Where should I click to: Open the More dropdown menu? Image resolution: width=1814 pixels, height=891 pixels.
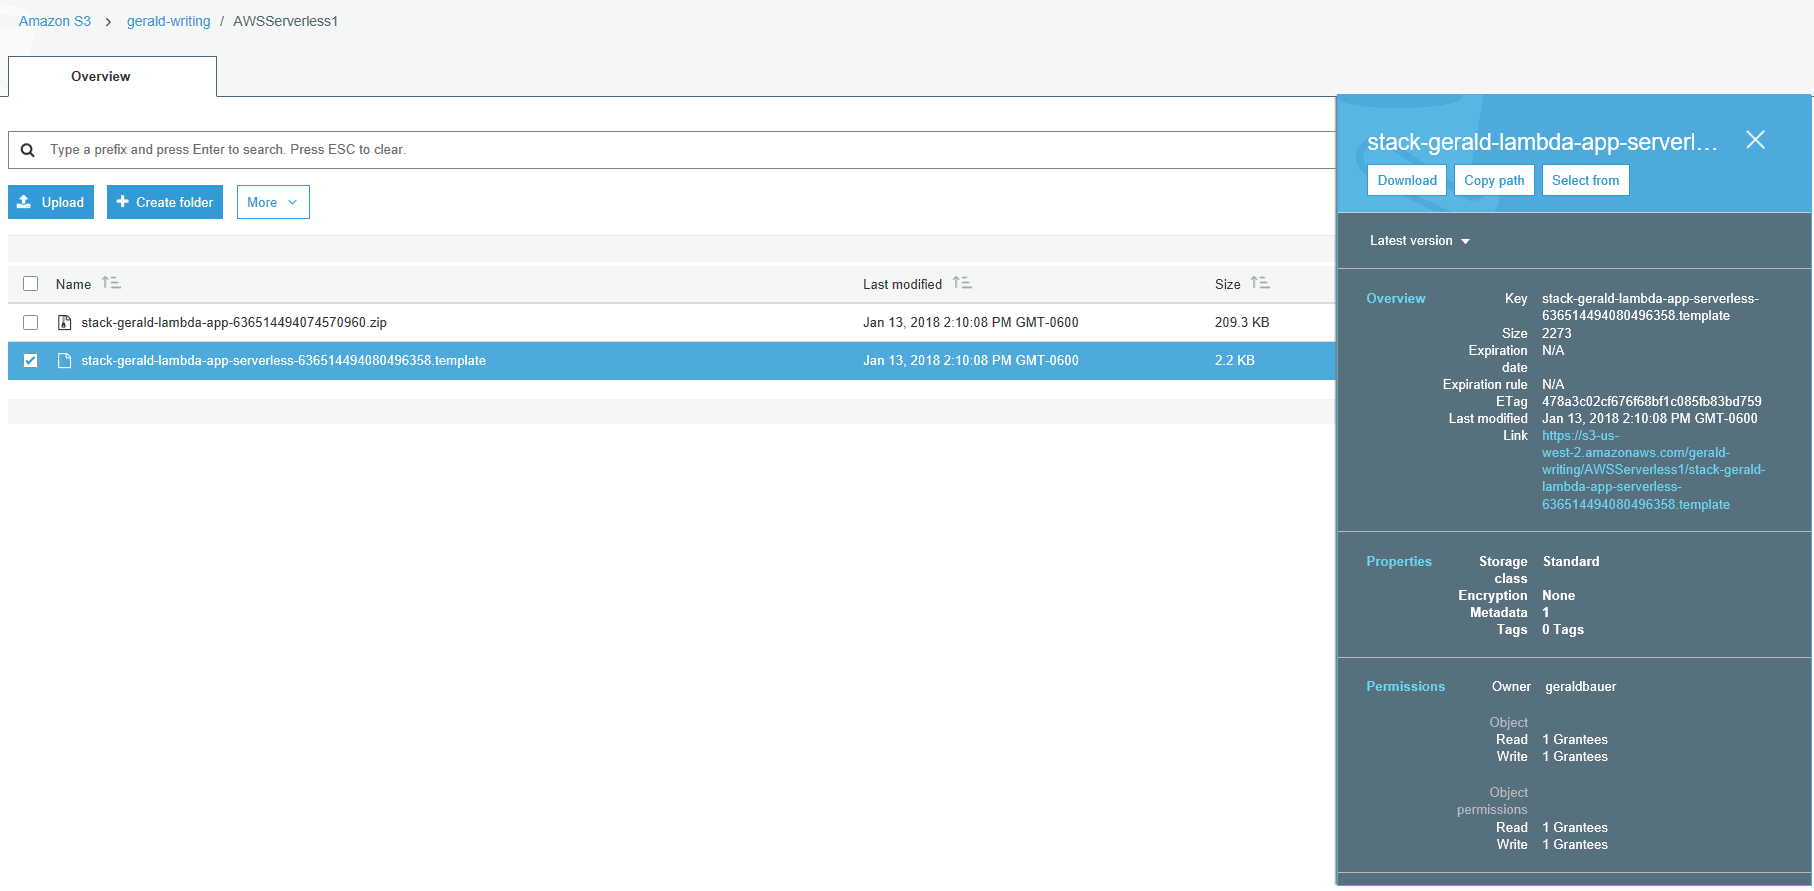(x=273, y=202)
